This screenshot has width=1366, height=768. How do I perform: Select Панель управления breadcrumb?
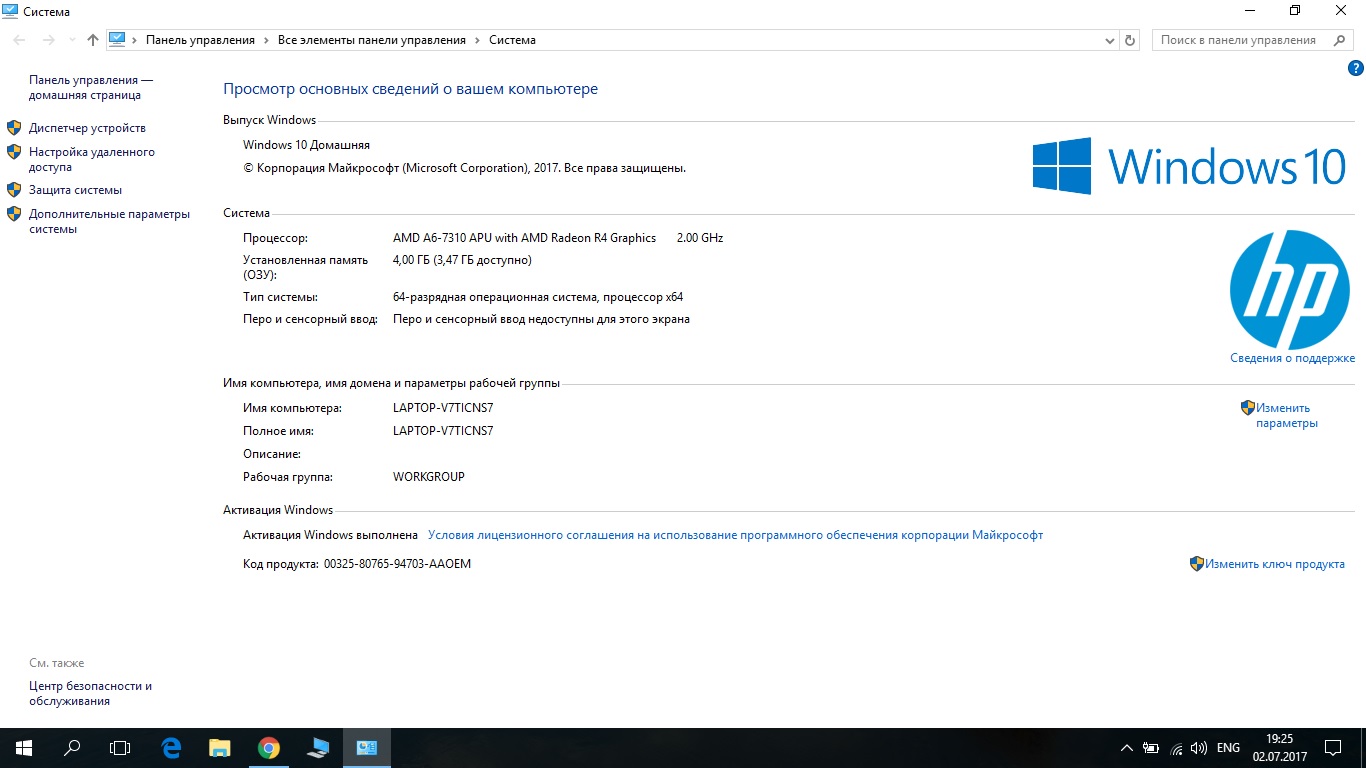[x=200, y=40]
